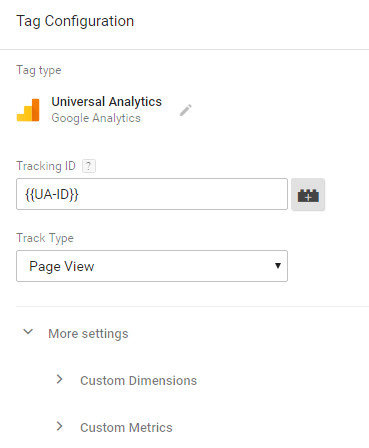This screenshot has height=448, width=369.
Task: Click the pencil edit icon beside Universal Analytics
Action: pos(186,110)
